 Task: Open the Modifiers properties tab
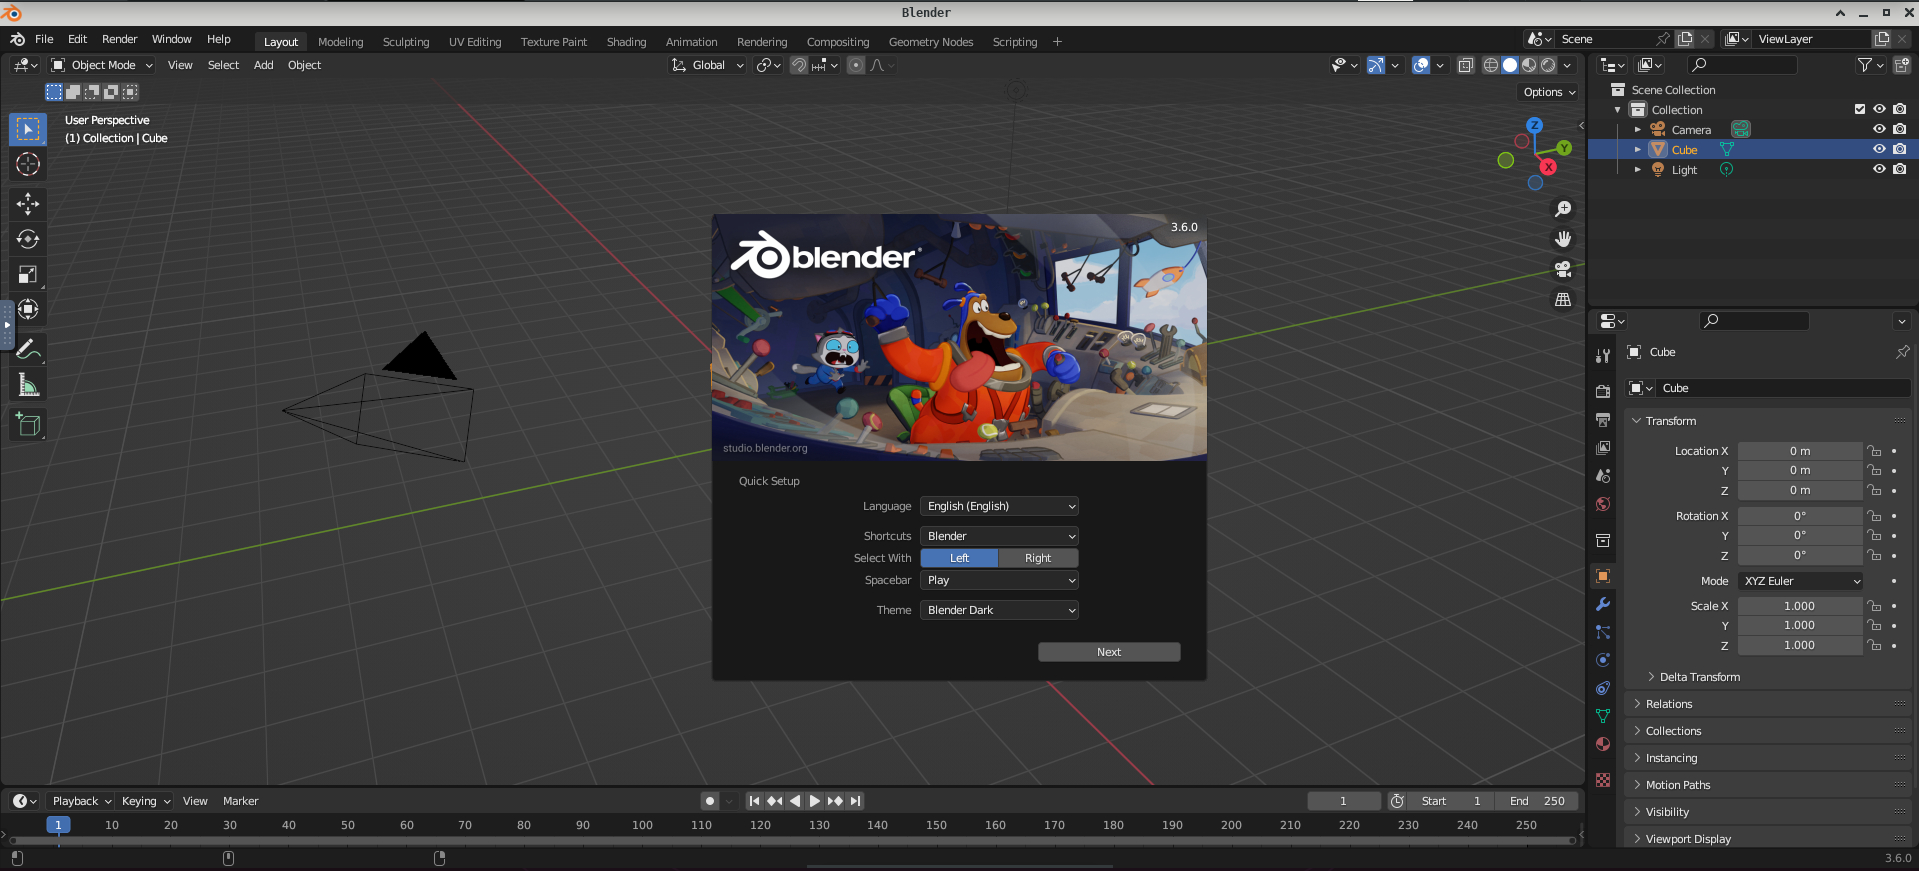[1603, 604]
